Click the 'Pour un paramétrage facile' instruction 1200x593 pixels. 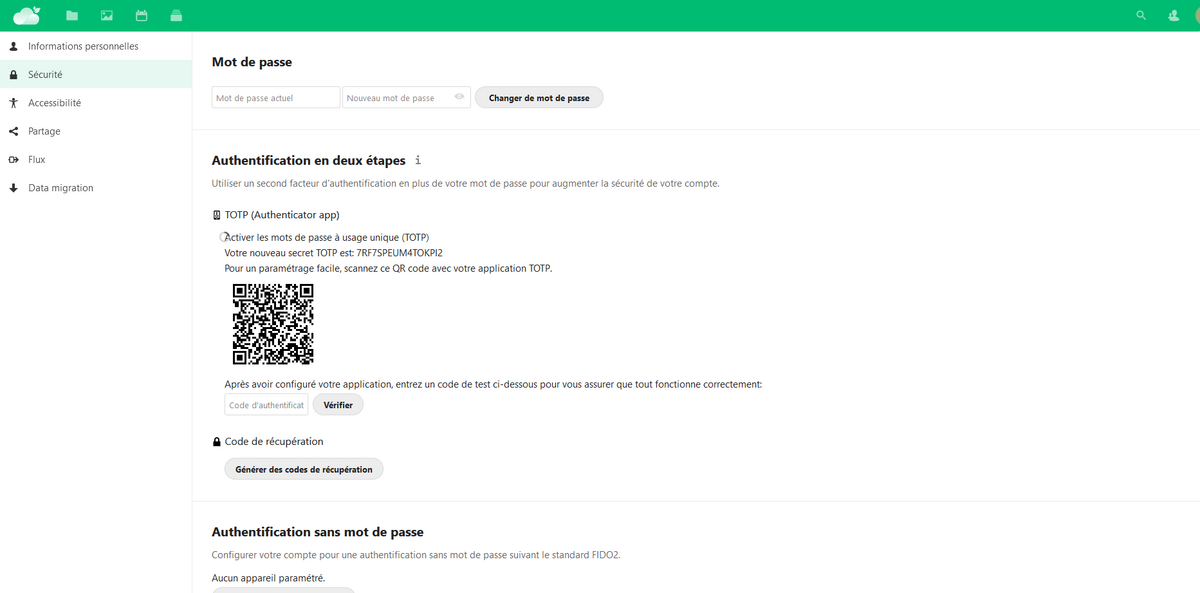tap(389, 268)
